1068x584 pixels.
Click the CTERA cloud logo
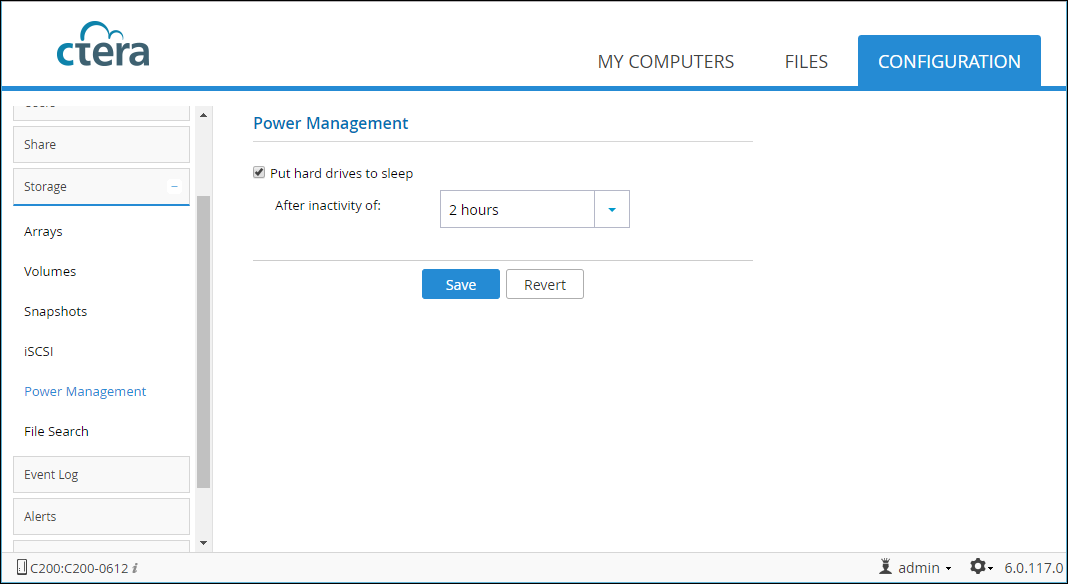103,44
